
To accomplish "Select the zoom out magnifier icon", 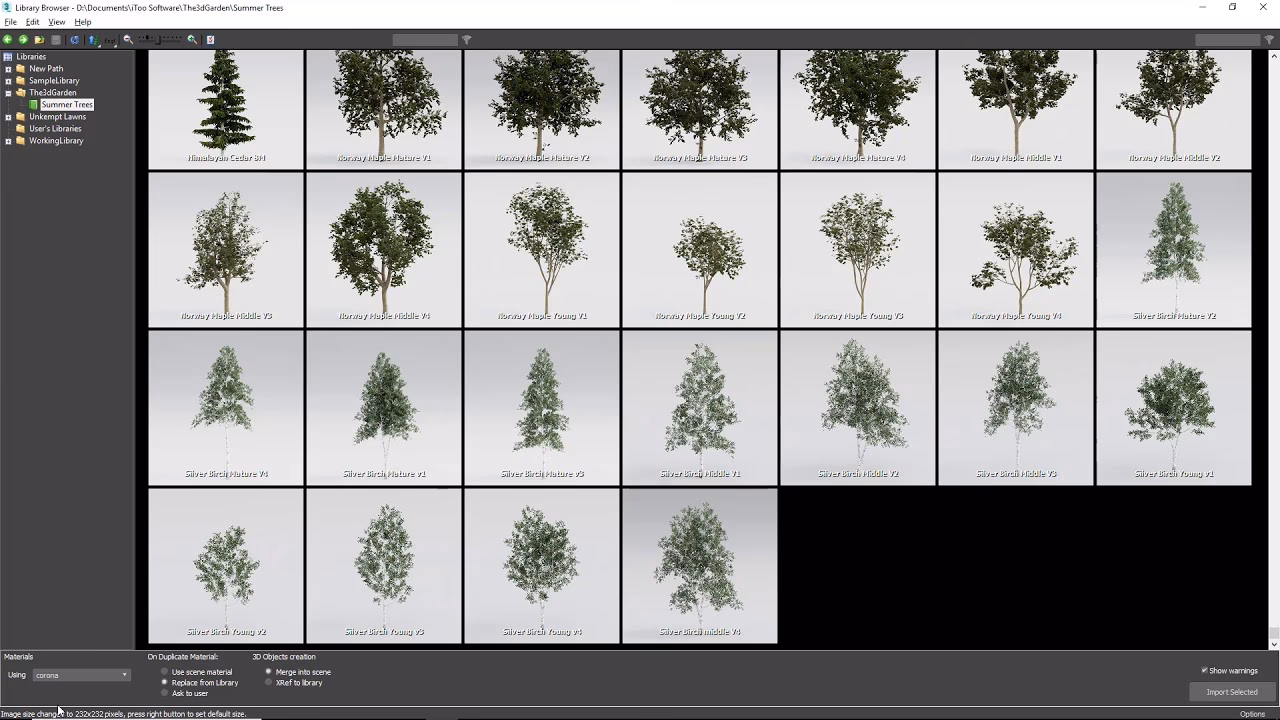I will tap(127, 40).
